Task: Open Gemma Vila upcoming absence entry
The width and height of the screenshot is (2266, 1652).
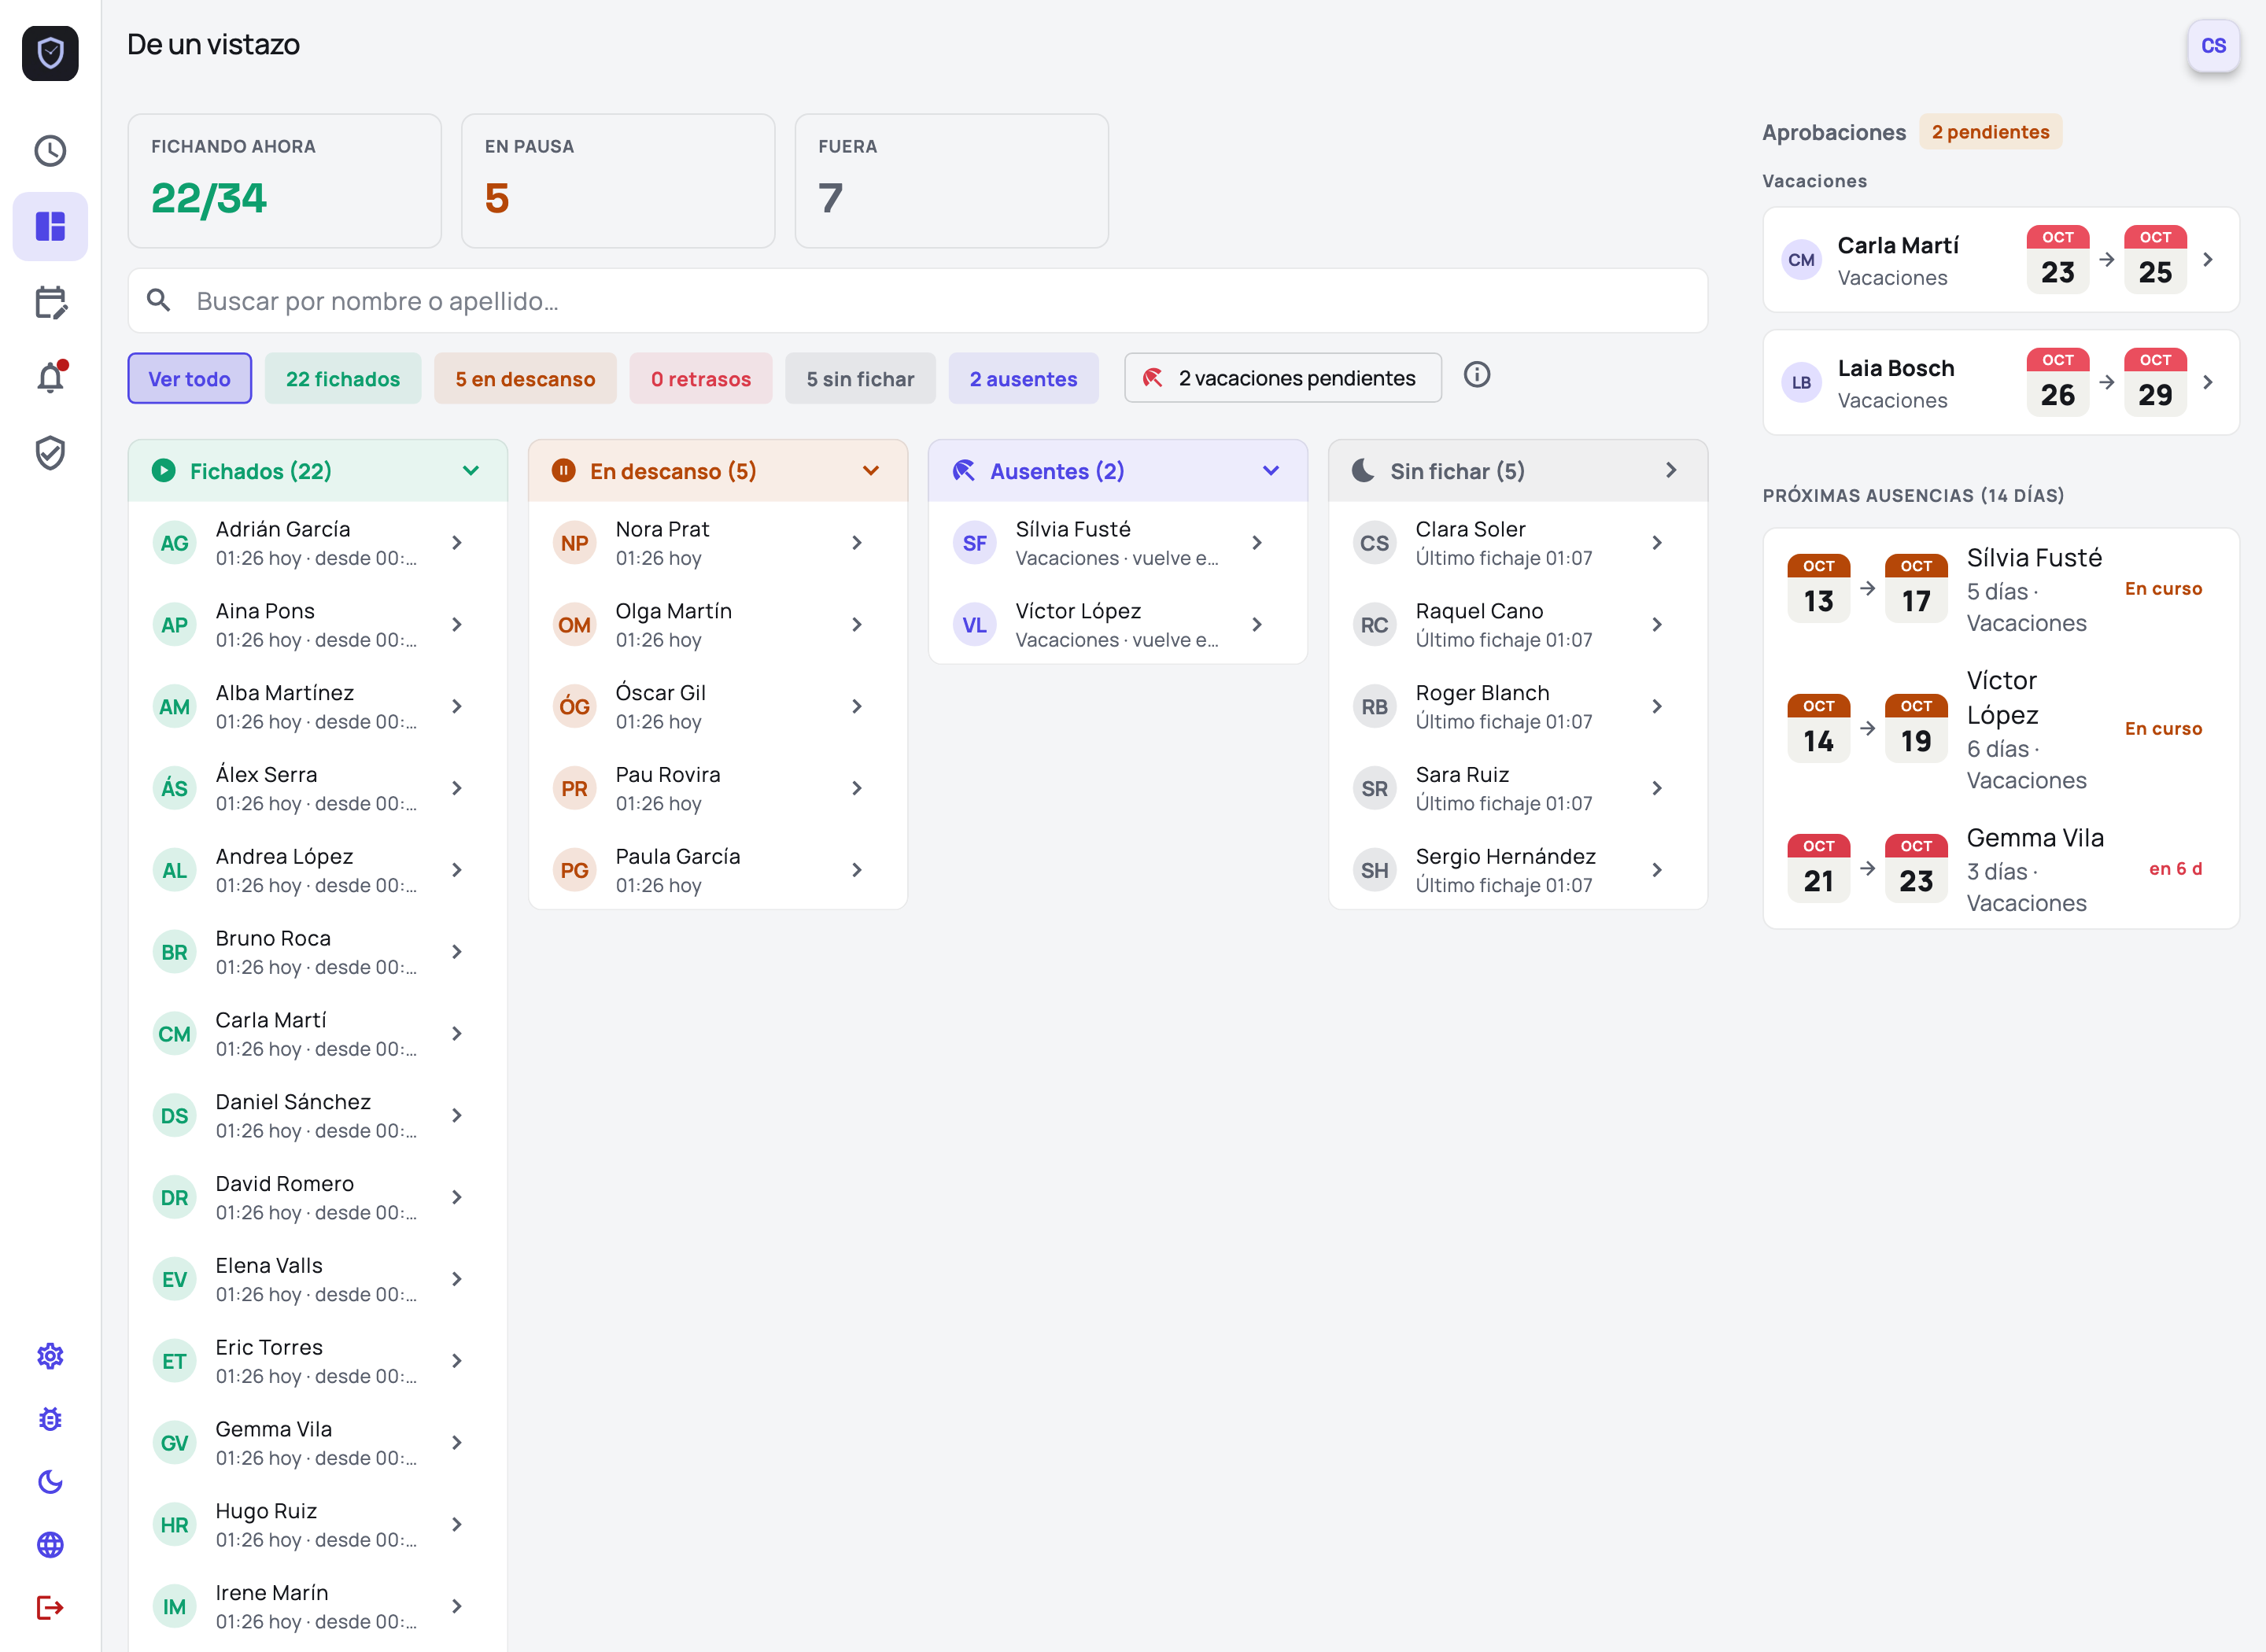Action: (x=2001, y=870)
